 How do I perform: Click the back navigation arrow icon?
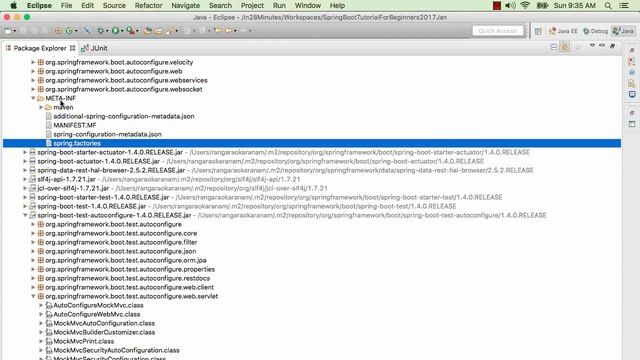[229, 31]
